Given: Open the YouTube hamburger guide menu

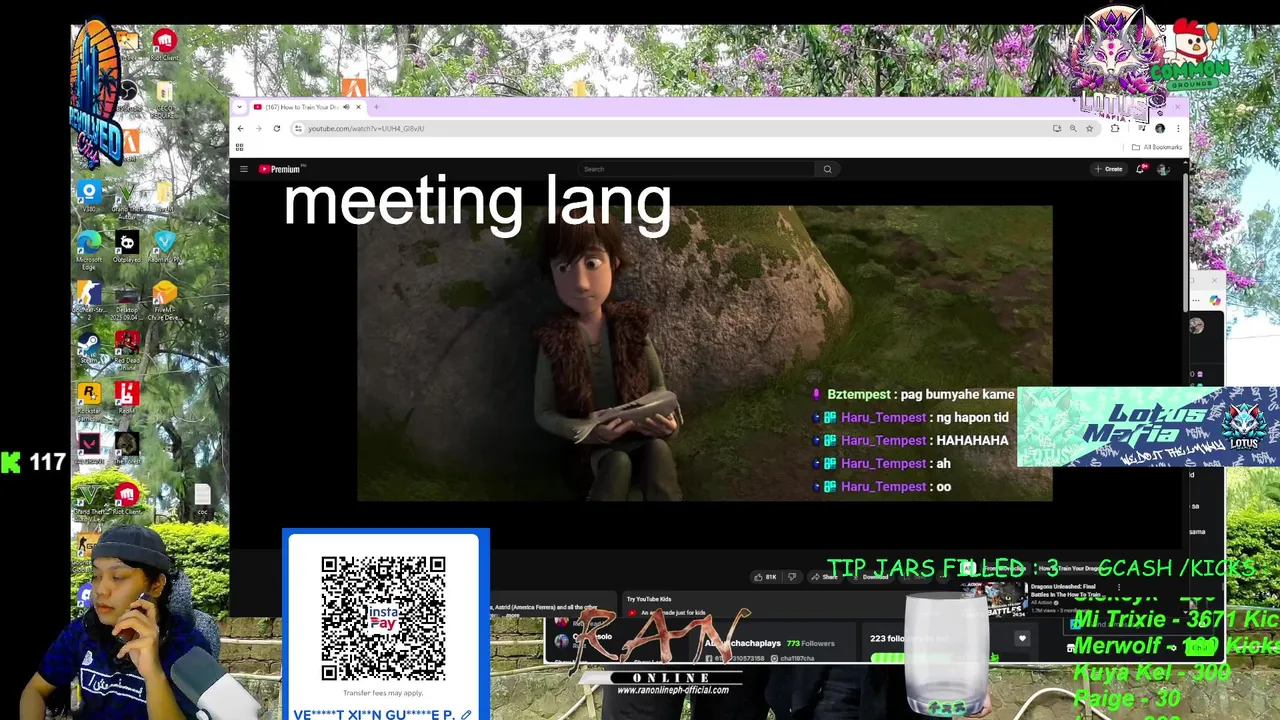Looking at the screenshot, I should (x=243, y=169).
